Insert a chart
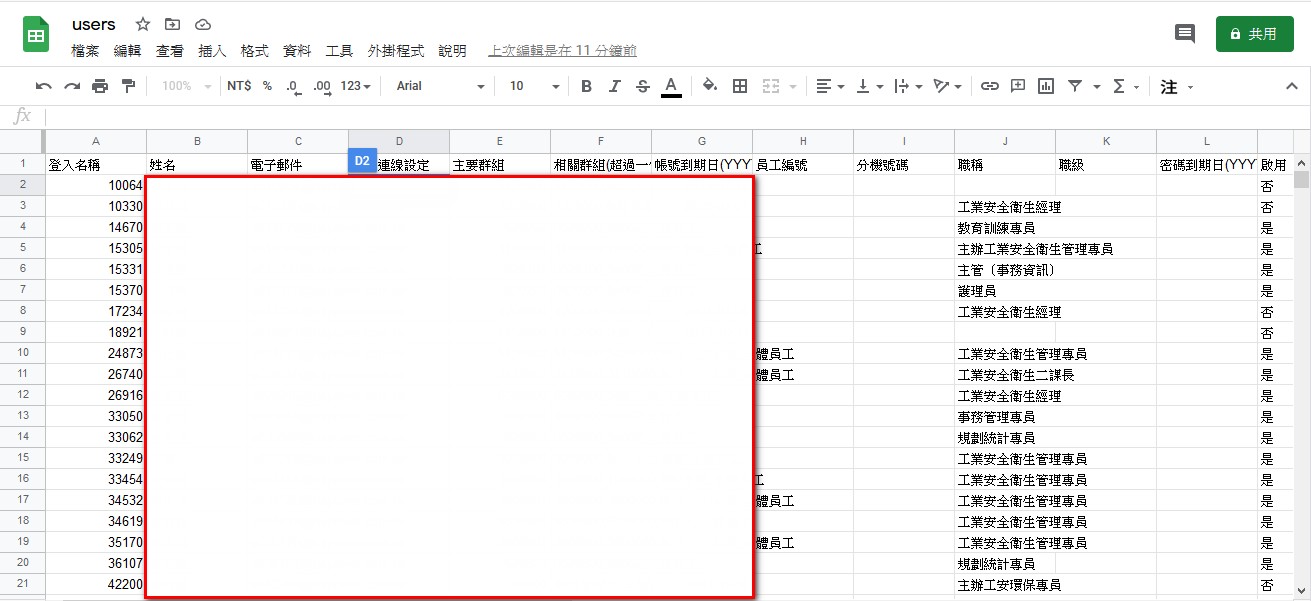This screenshot has width=1311, height=601. 1046,86
